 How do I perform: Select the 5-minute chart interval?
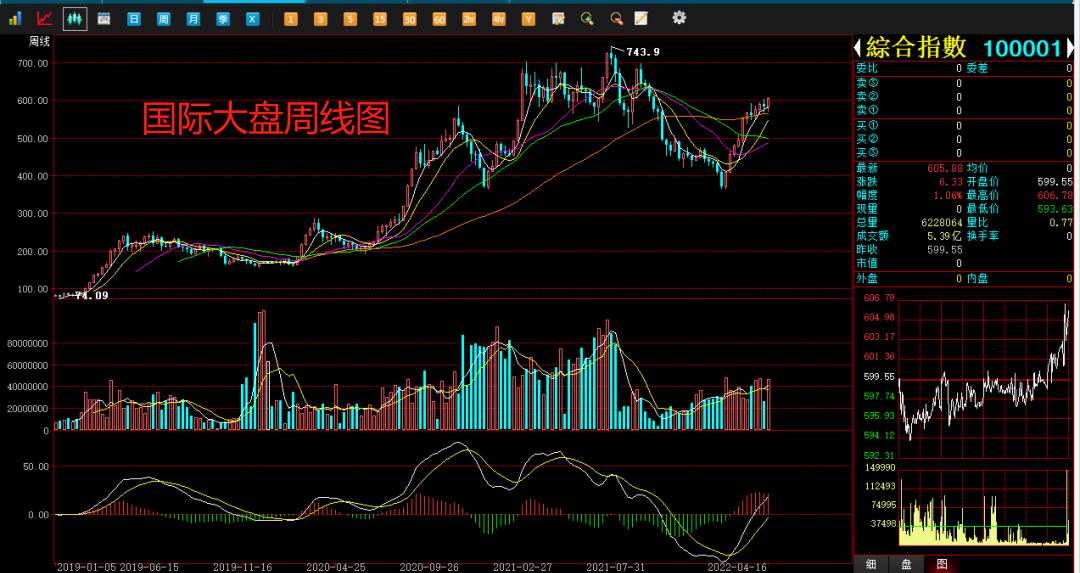351,19
